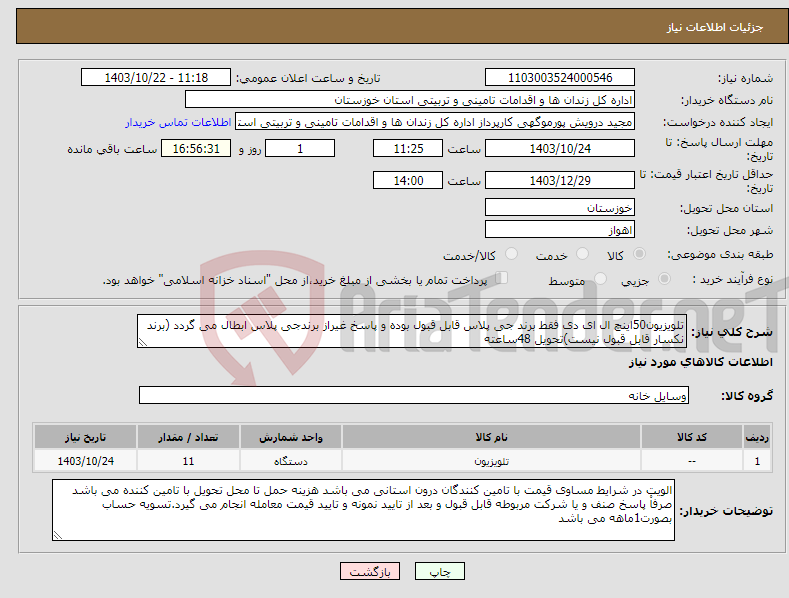
Task: Click the طبقه بندی موضوعی label
Action: 720,254
